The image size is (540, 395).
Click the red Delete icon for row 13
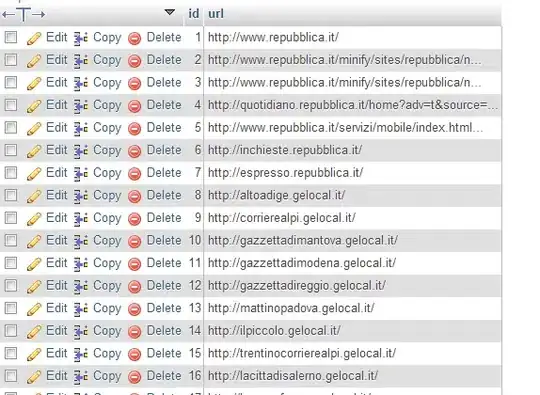click(134, 309)
